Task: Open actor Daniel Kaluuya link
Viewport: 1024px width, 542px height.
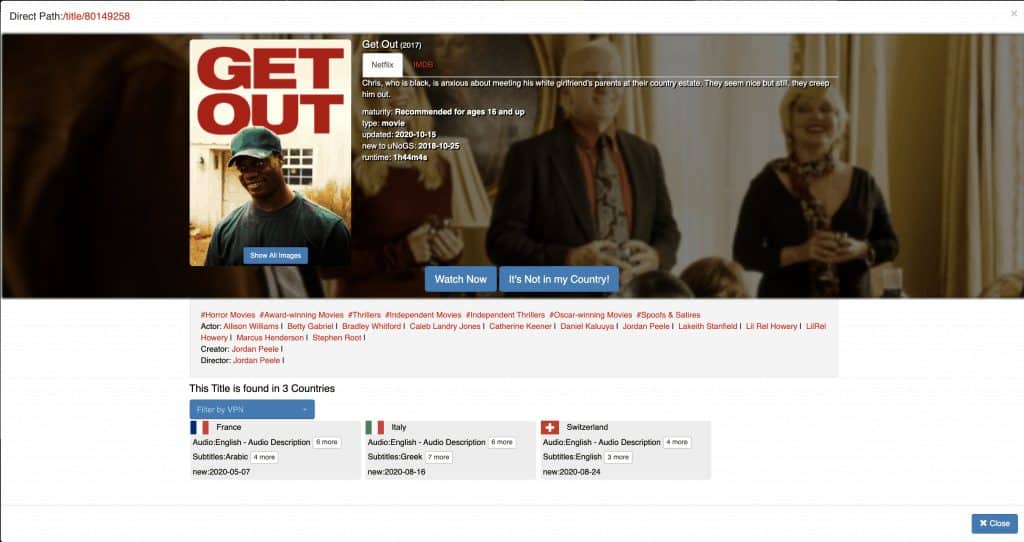Action: point(587,326)
